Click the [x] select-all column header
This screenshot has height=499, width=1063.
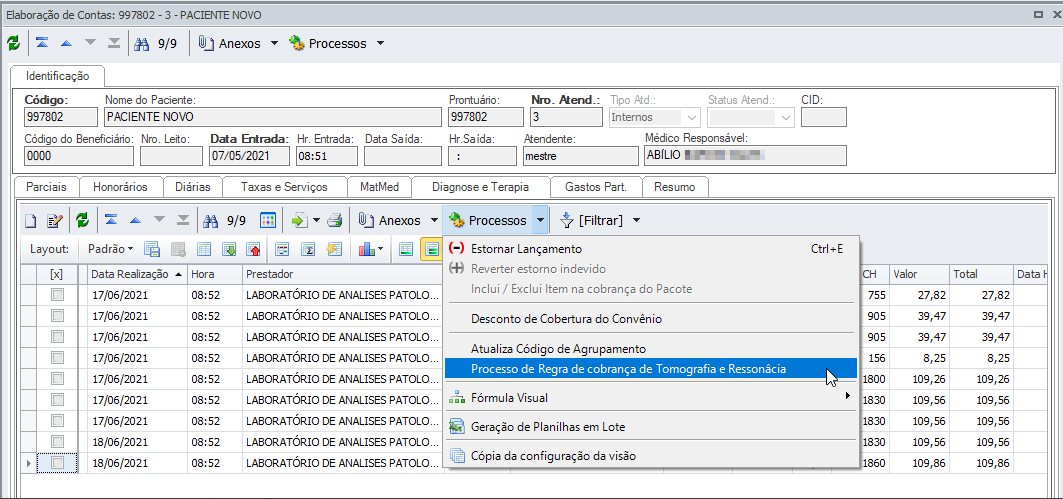point(57,274)
